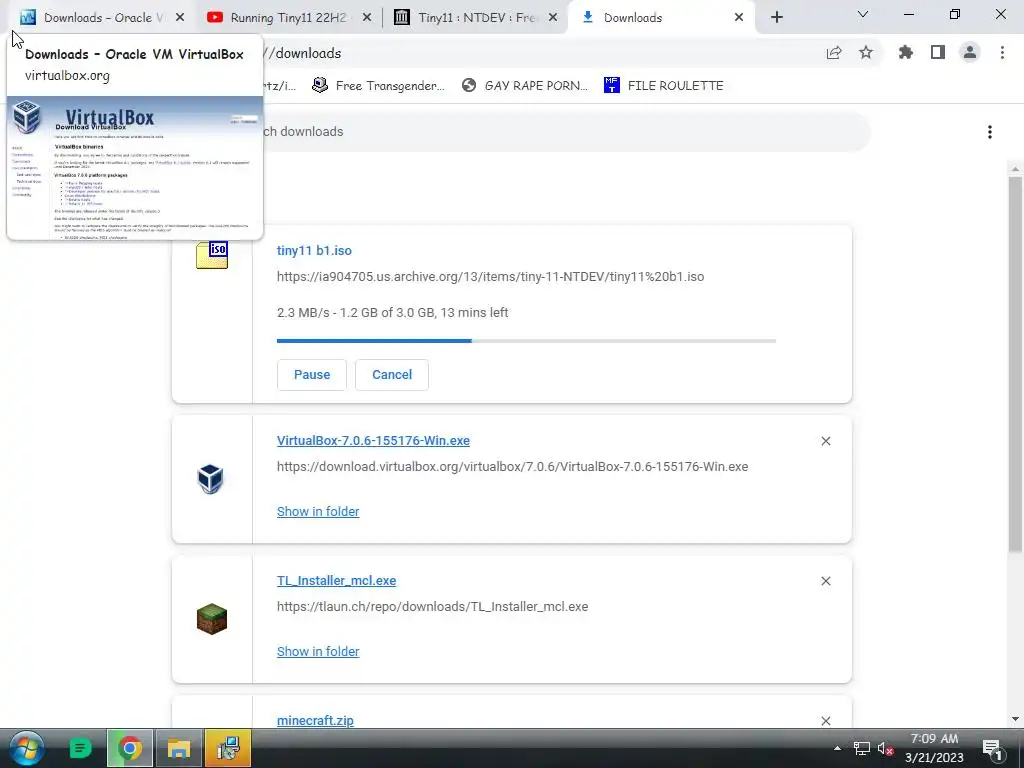Image resolution: width=1024 pixels, height=768 pixels.
Task: Click the VirtualBox tab preview thumbnail
Action: click(x=135, y=167)
